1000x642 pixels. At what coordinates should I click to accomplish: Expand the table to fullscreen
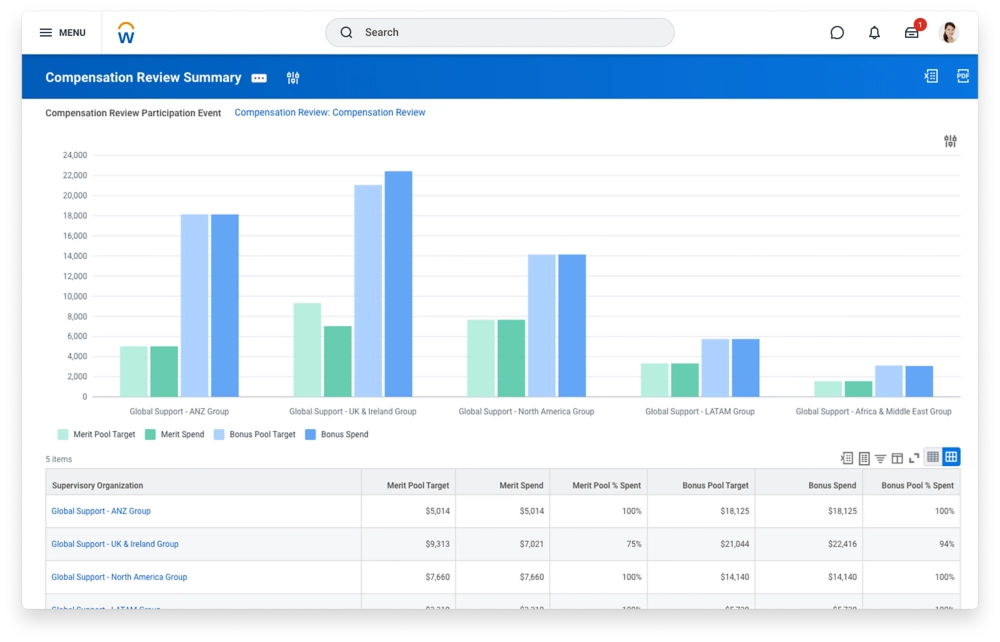[914, 458]
